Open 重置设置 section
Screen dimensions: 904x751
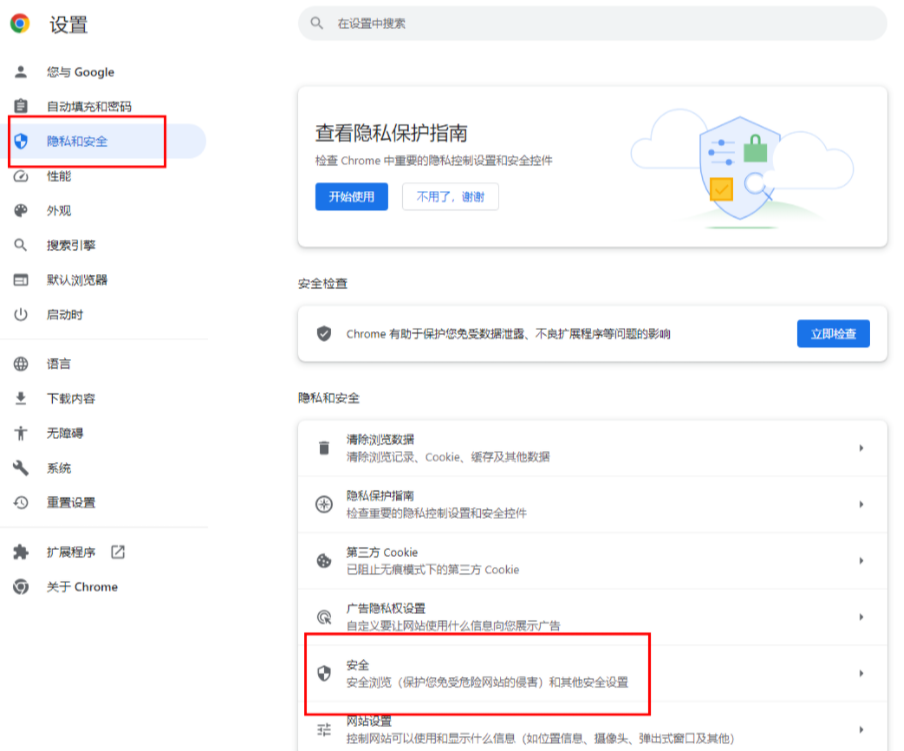71,503
